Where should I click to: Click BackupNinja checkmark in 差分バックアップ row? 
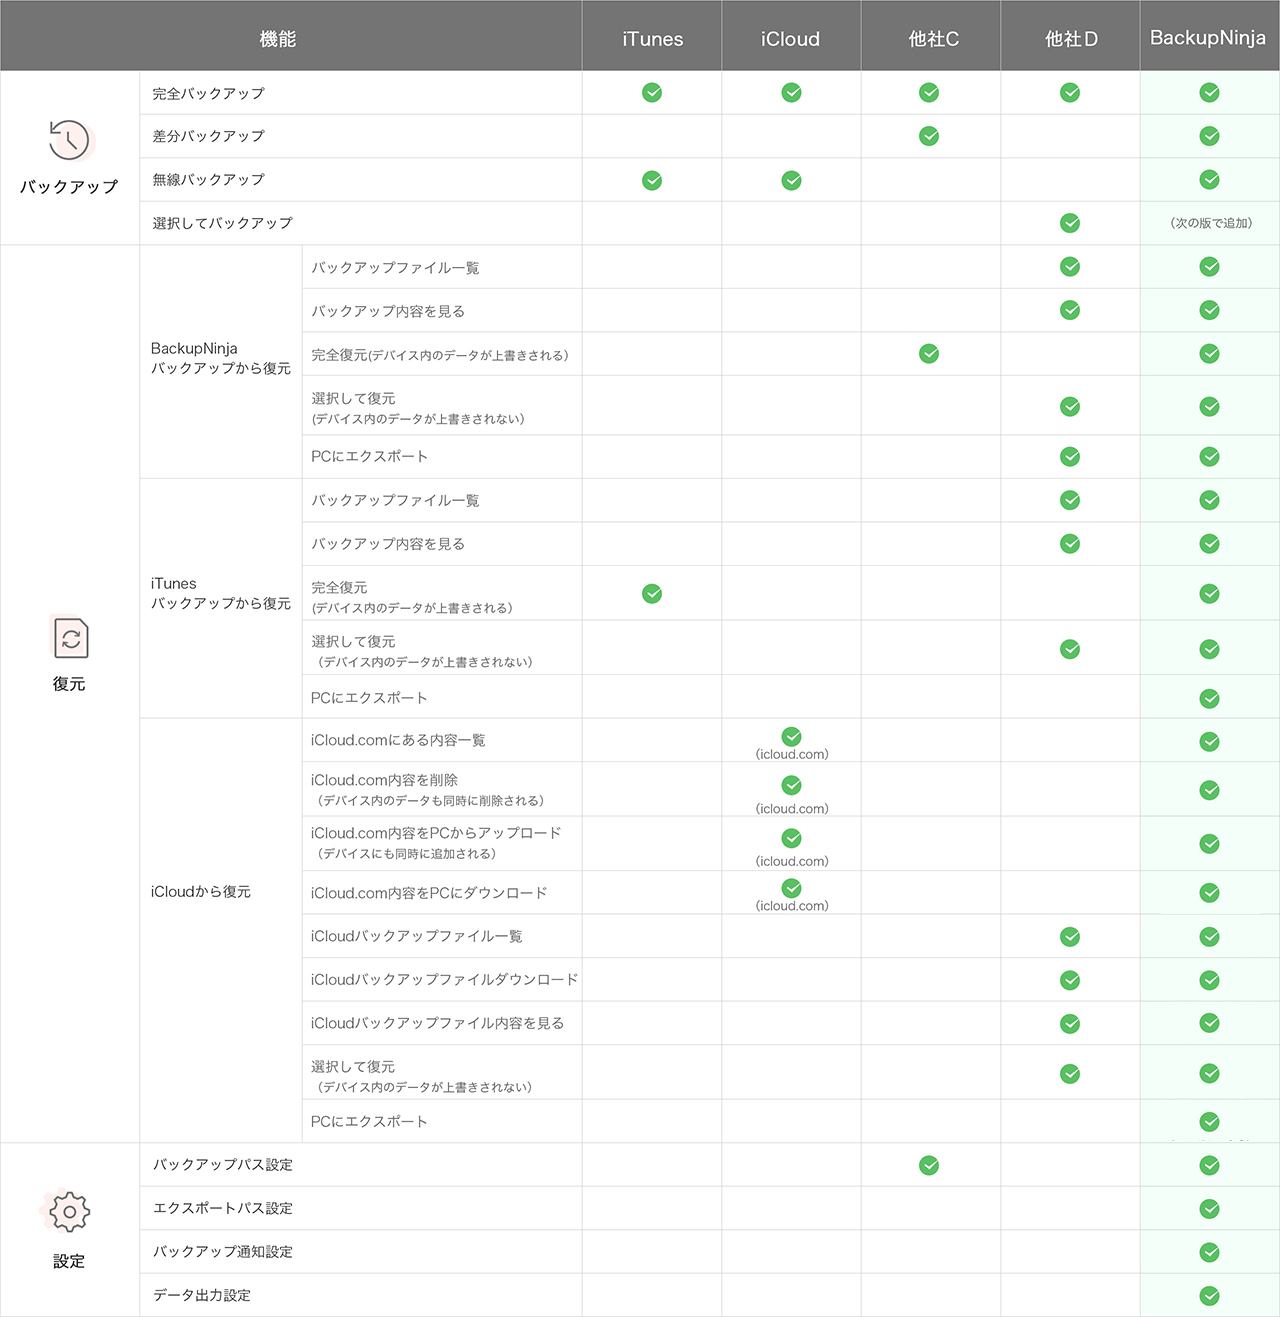tap(1210, 136)
